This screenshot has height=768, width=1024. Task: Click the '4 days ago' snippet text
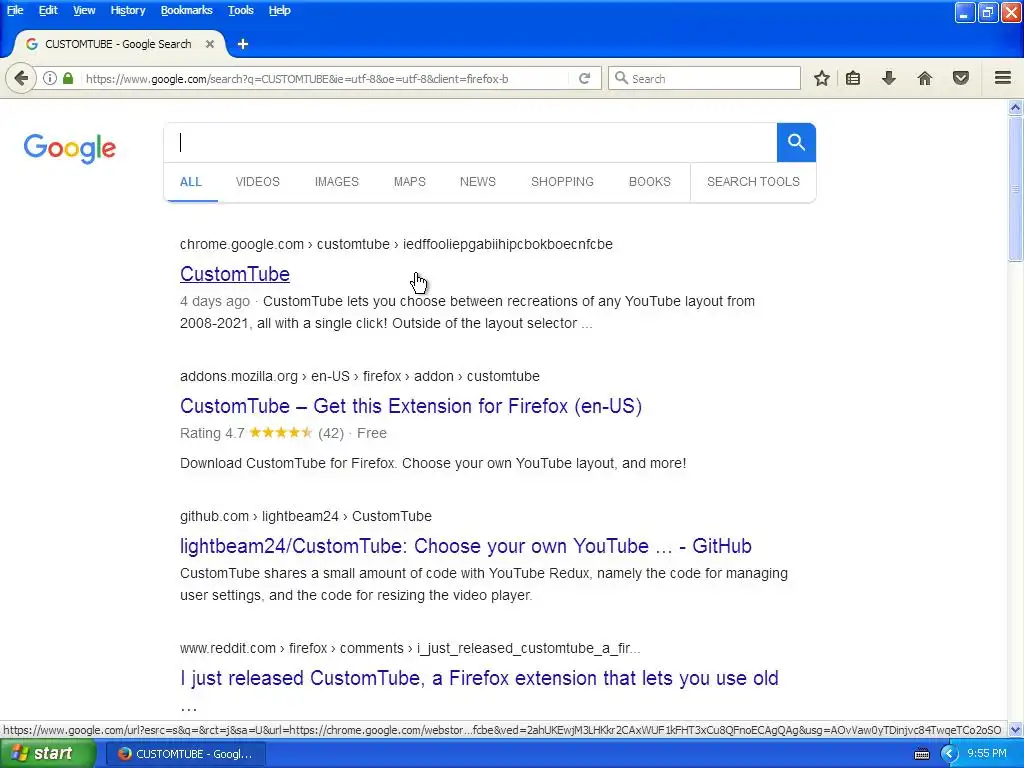[x=215, y=301]
